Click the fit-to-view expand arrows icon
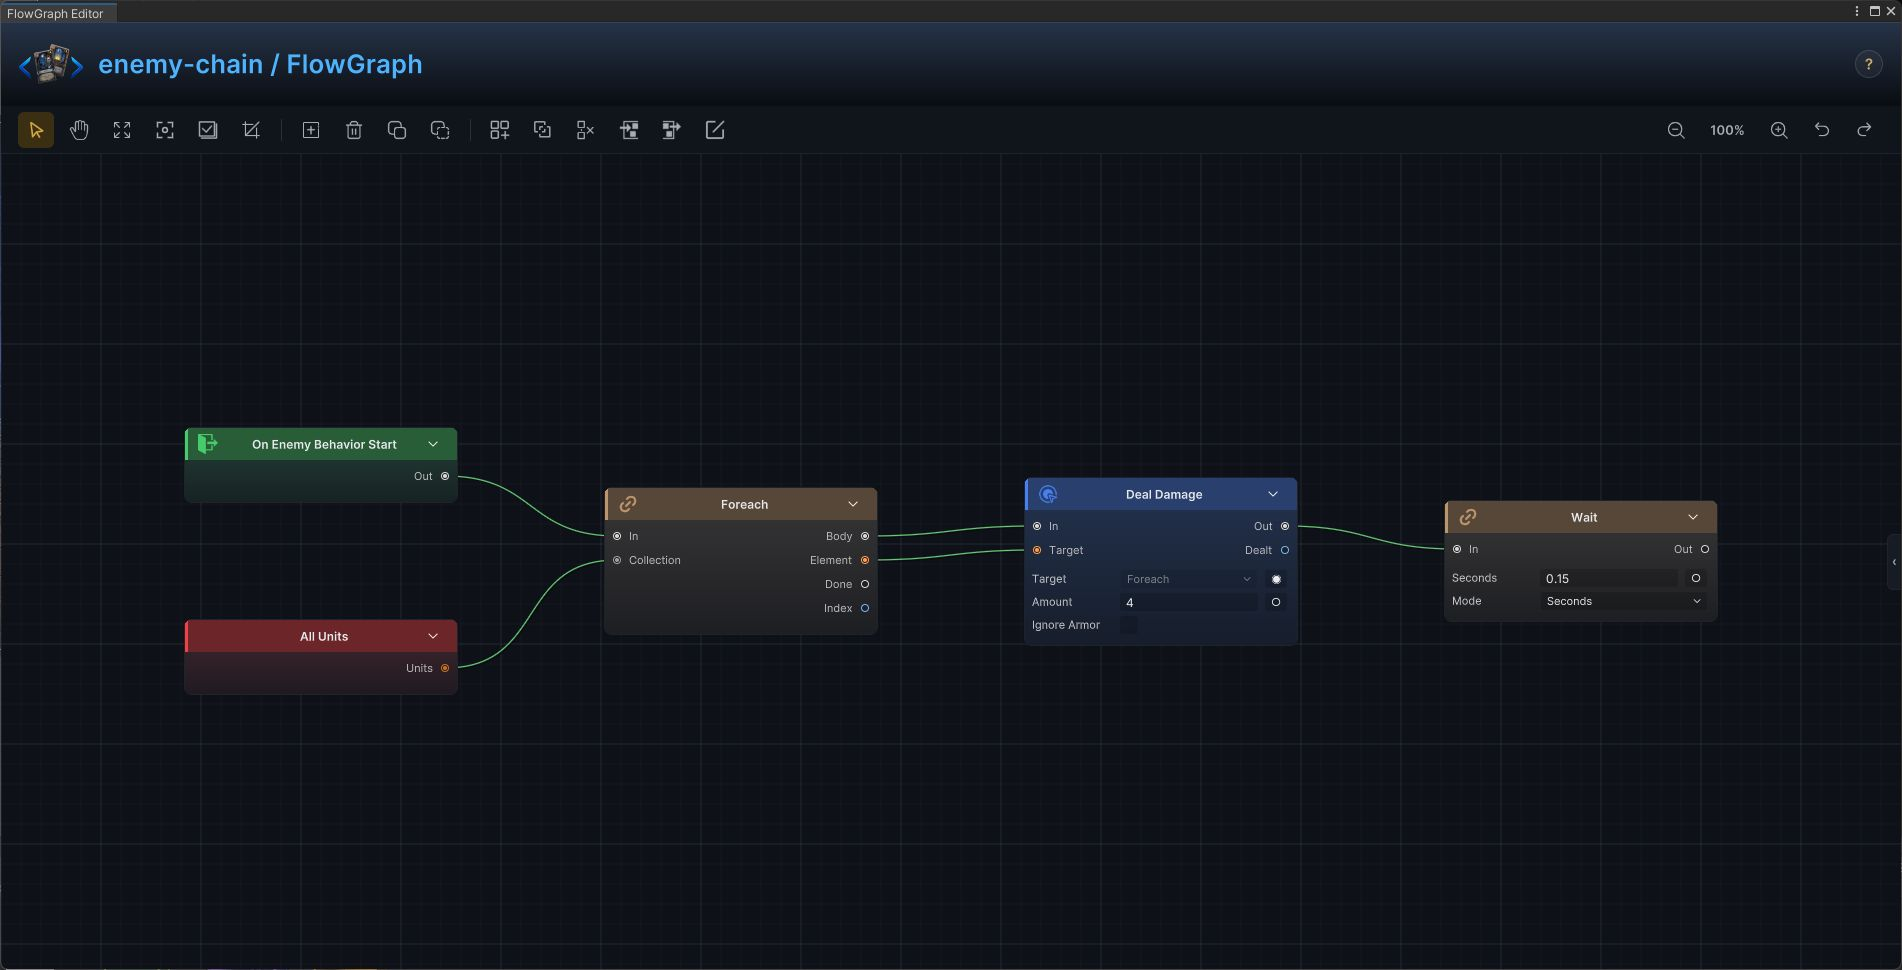Viewport: 1902px width, 970px height. point(122,130)
